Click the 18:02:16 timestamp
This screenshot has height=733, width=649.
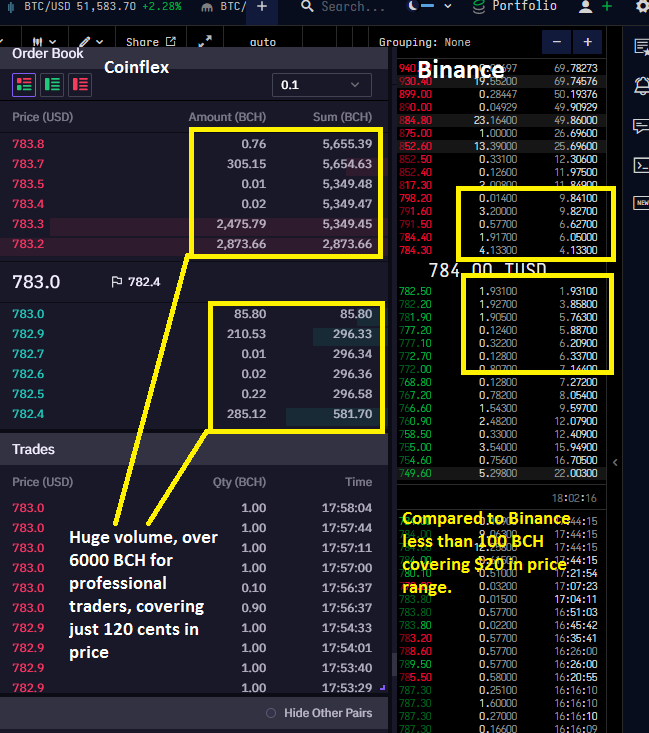[574, 498]
